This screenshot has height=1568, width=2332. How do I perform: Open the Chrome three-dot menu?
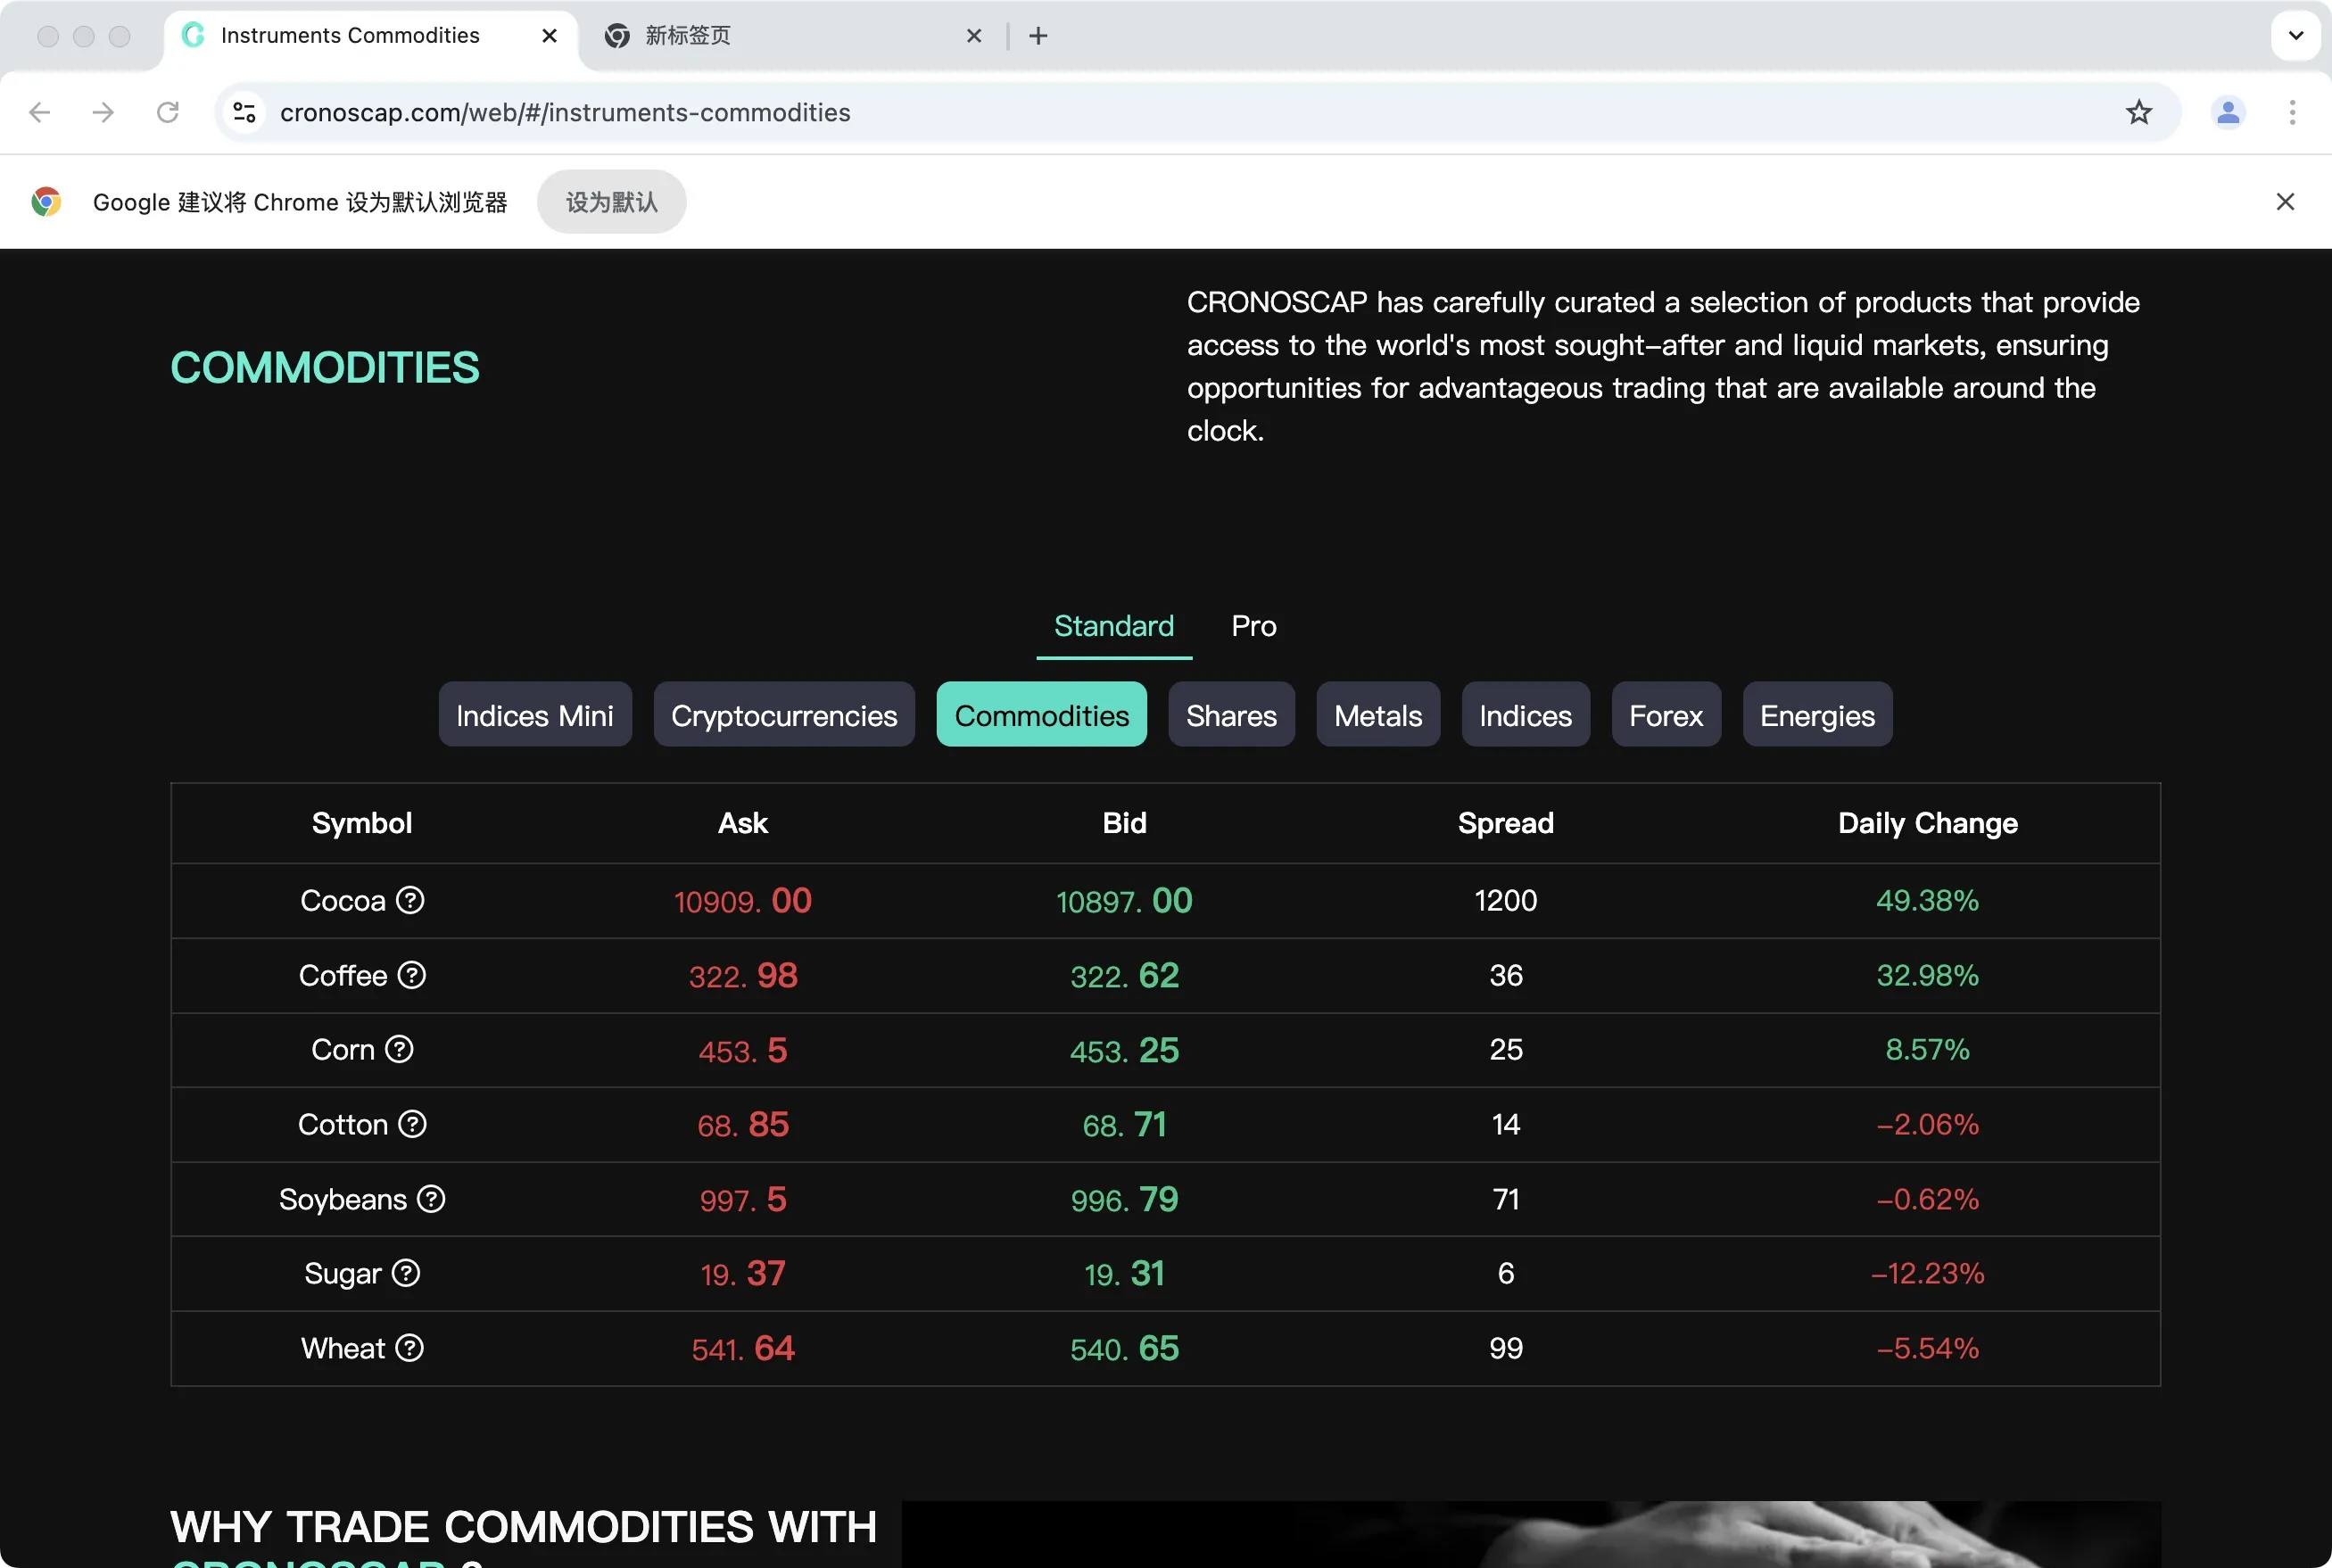click(2292, 112)
